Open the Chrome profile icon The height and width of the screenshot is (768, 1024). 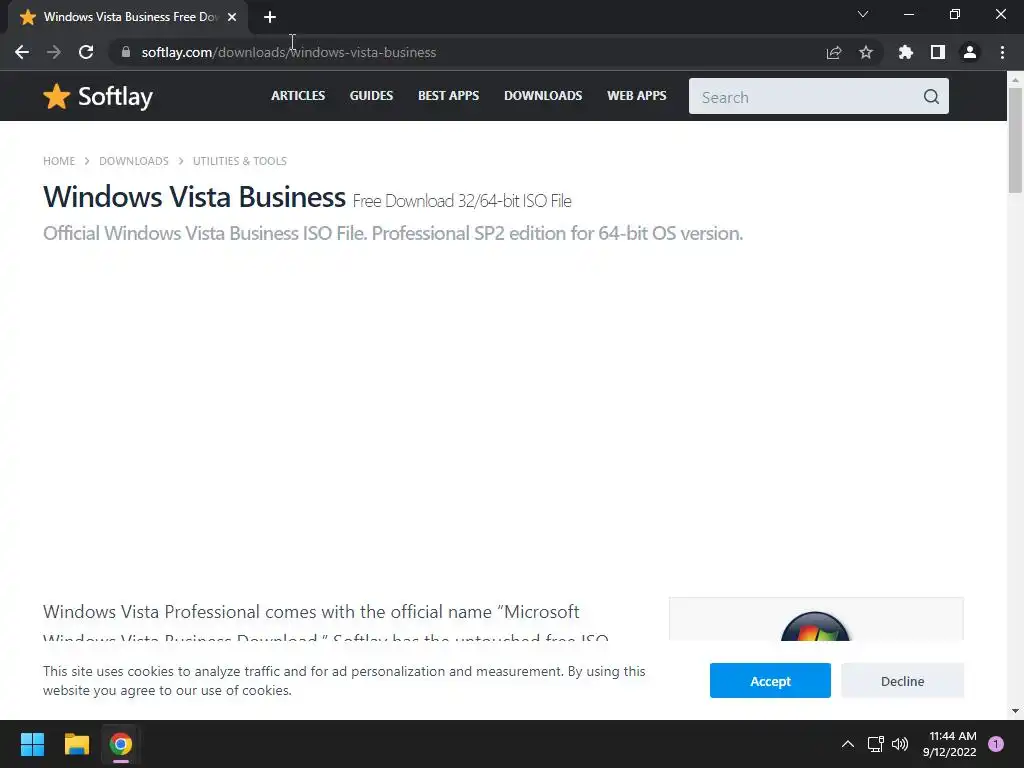(x=970, y=52)
